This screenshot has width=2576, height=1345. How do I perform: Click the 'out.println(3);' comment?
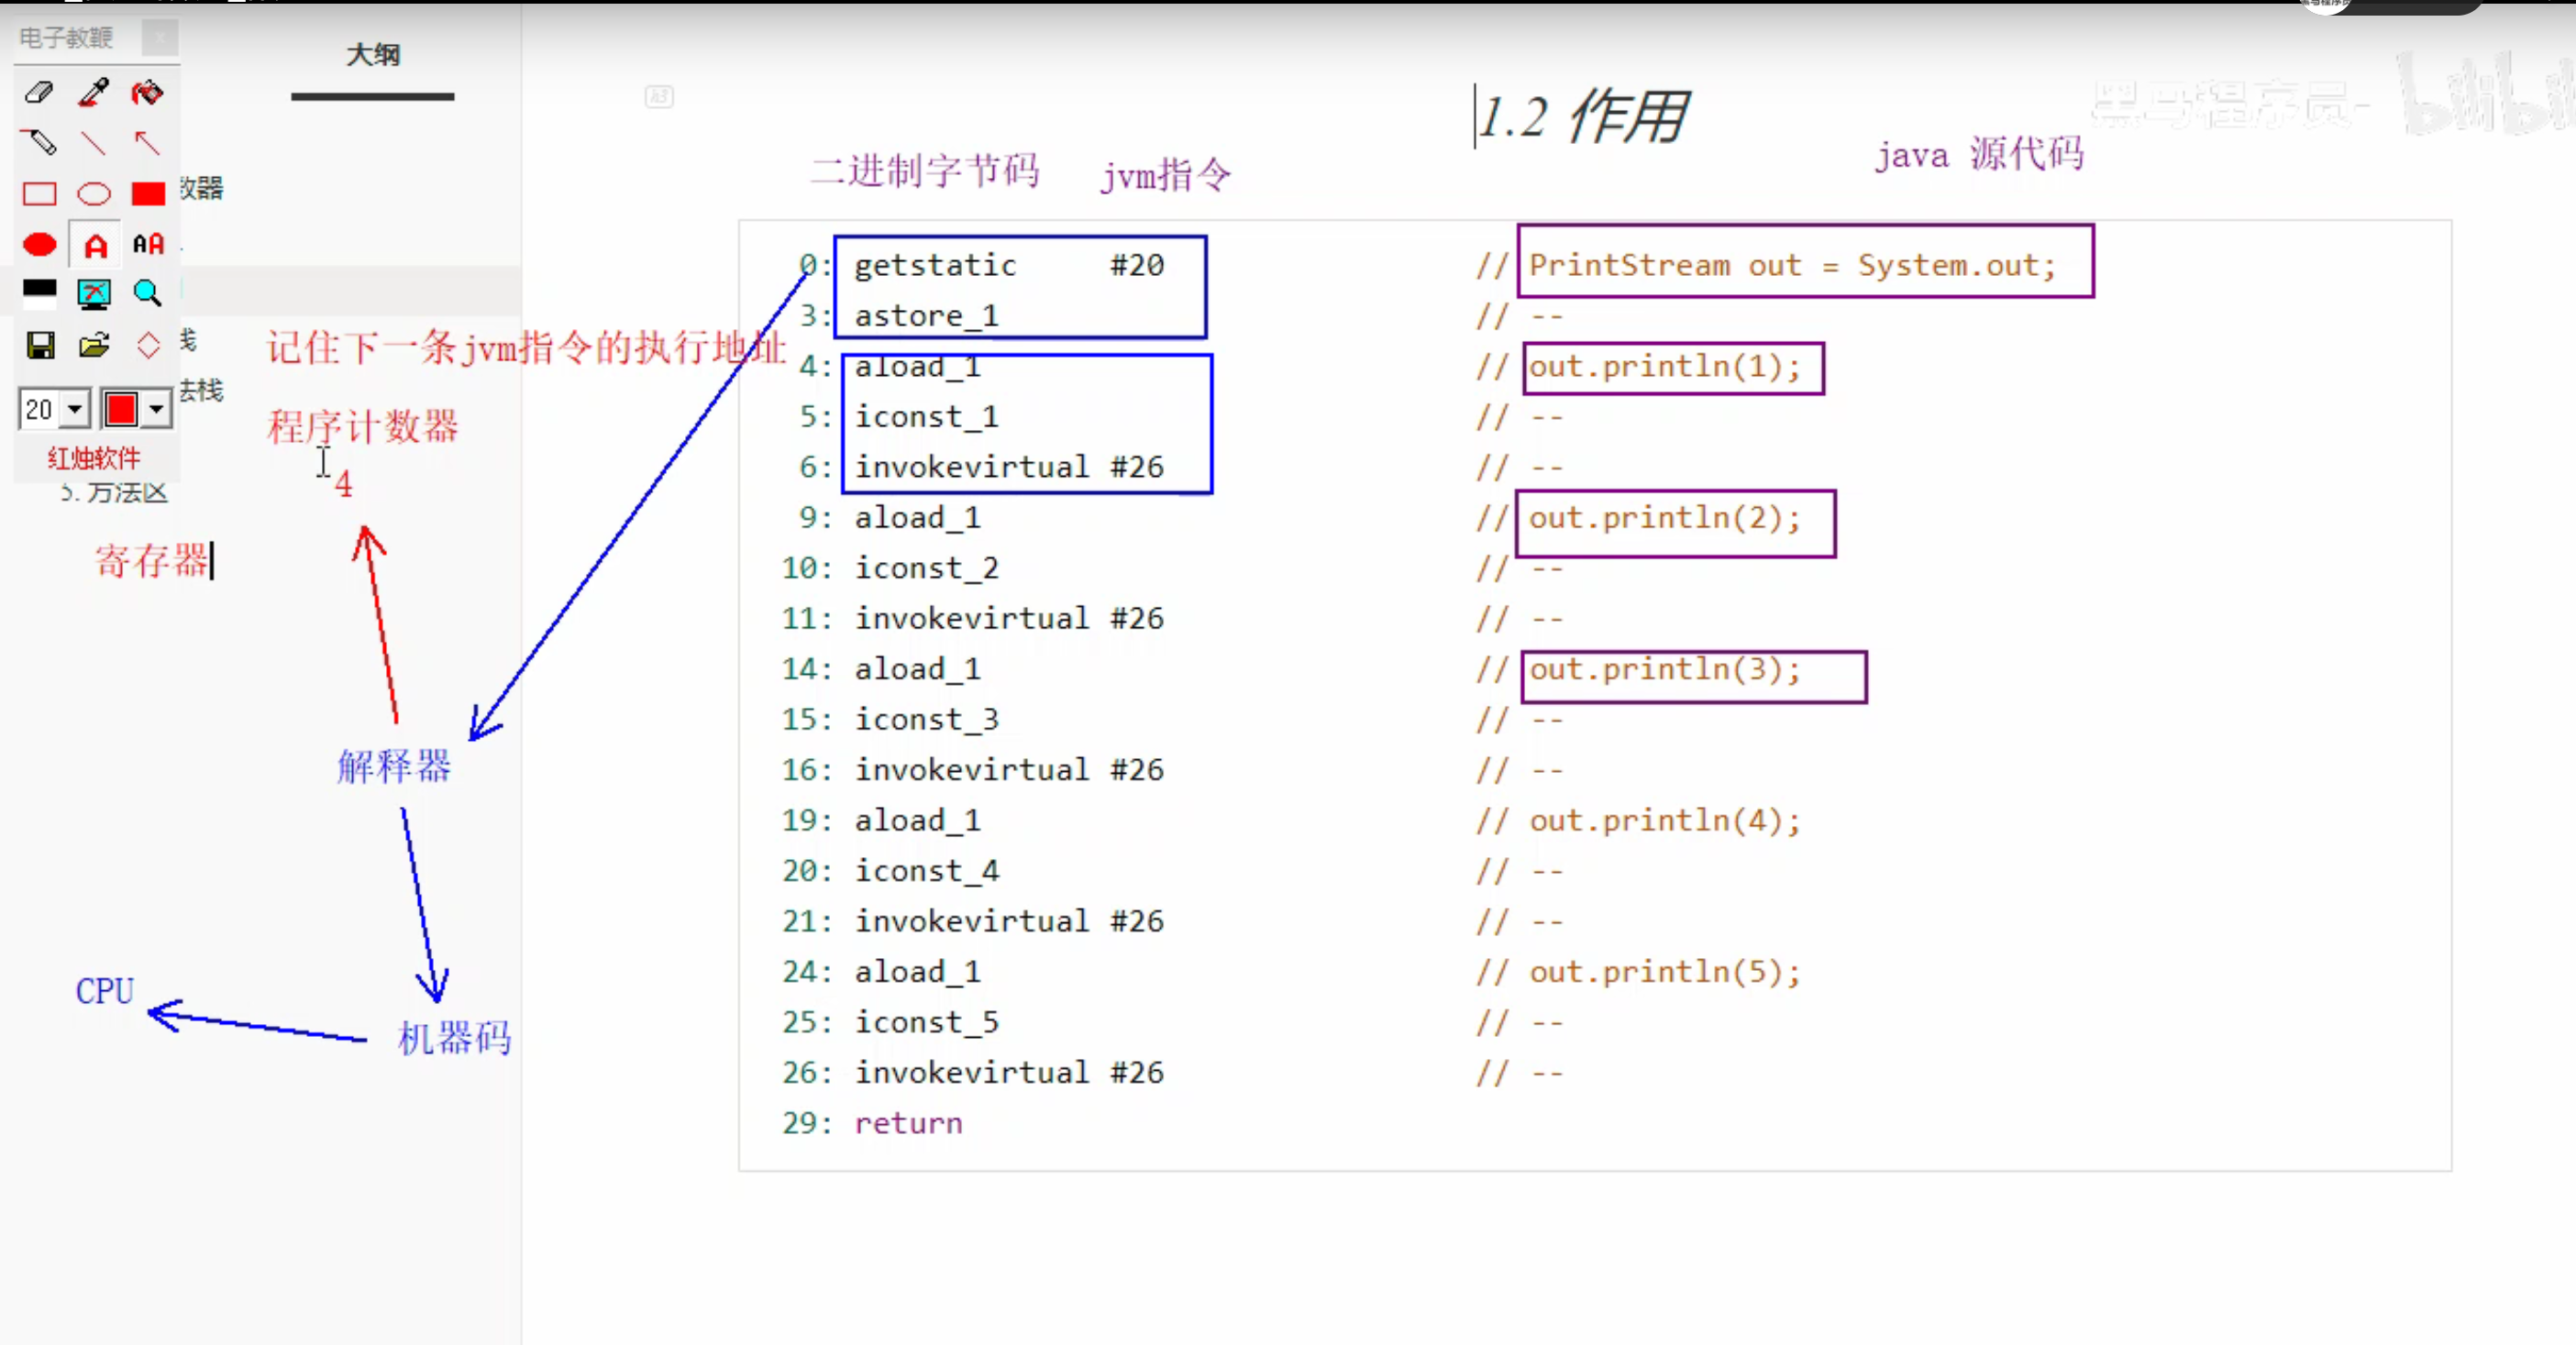tap(1665, 669)
